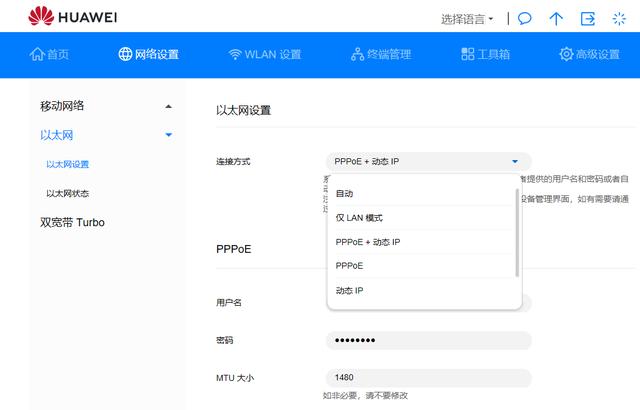This screenshot has height=410, width=640.
Task: Click the dropdown list scrollbar
Action: click(517, 233)
